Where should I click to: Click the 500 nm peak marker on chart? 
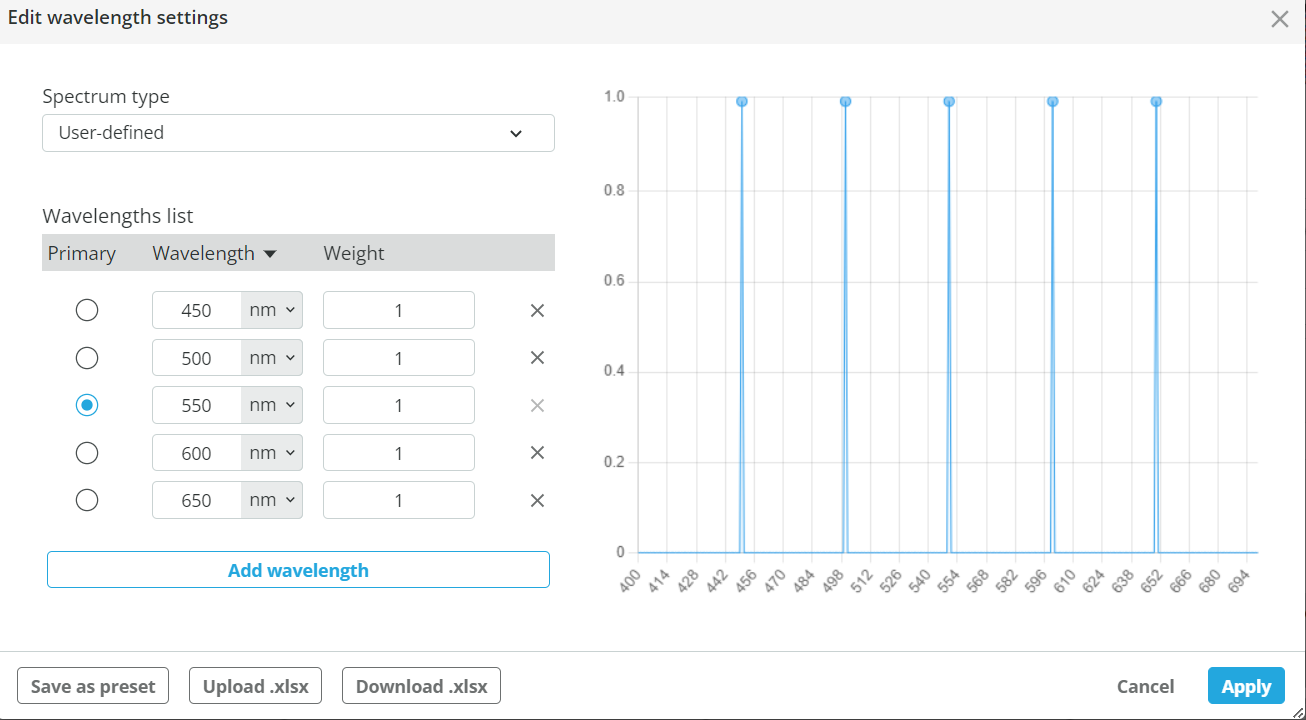pos(845,101)
